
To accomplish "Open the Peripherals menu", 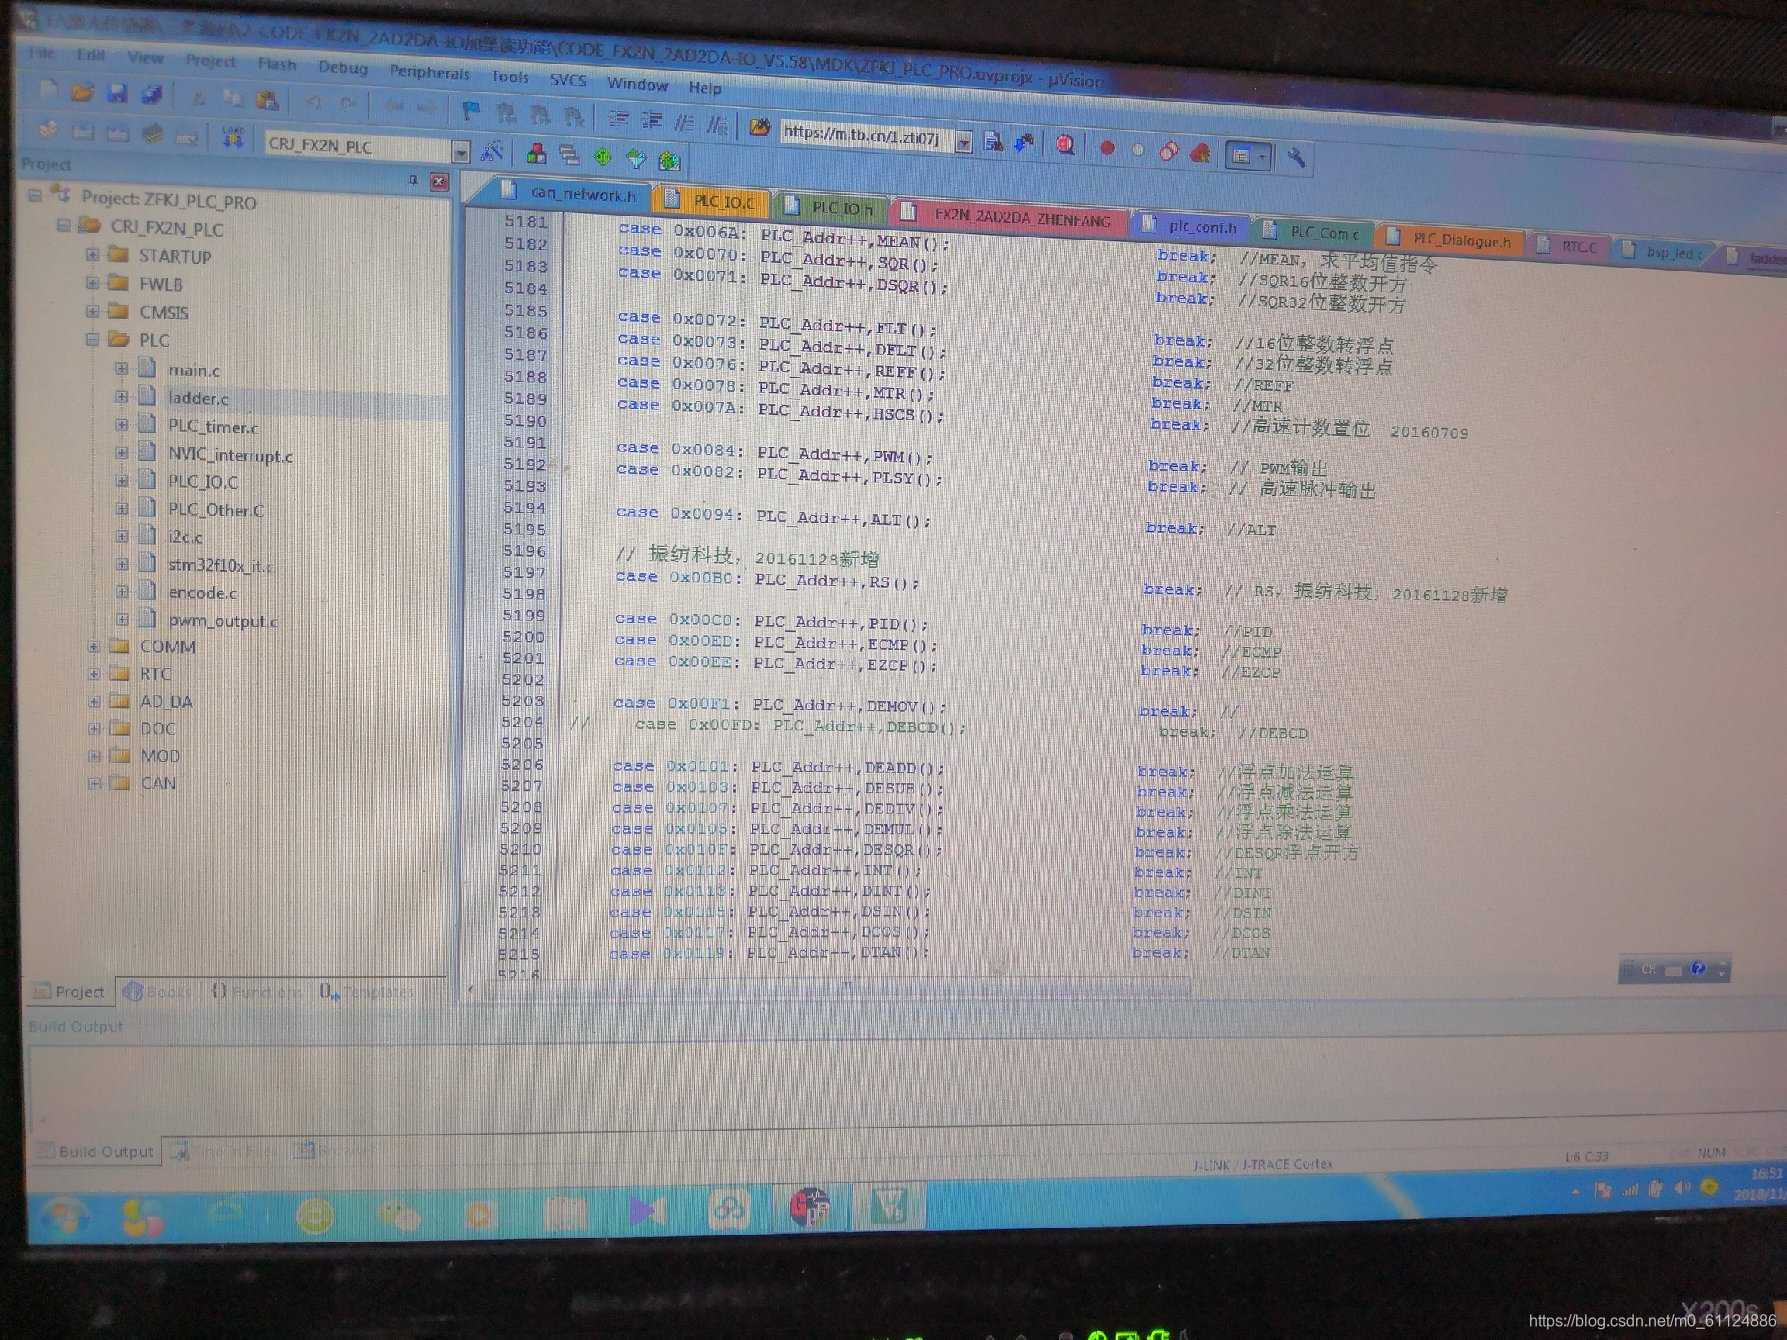I will click(429, 72).
